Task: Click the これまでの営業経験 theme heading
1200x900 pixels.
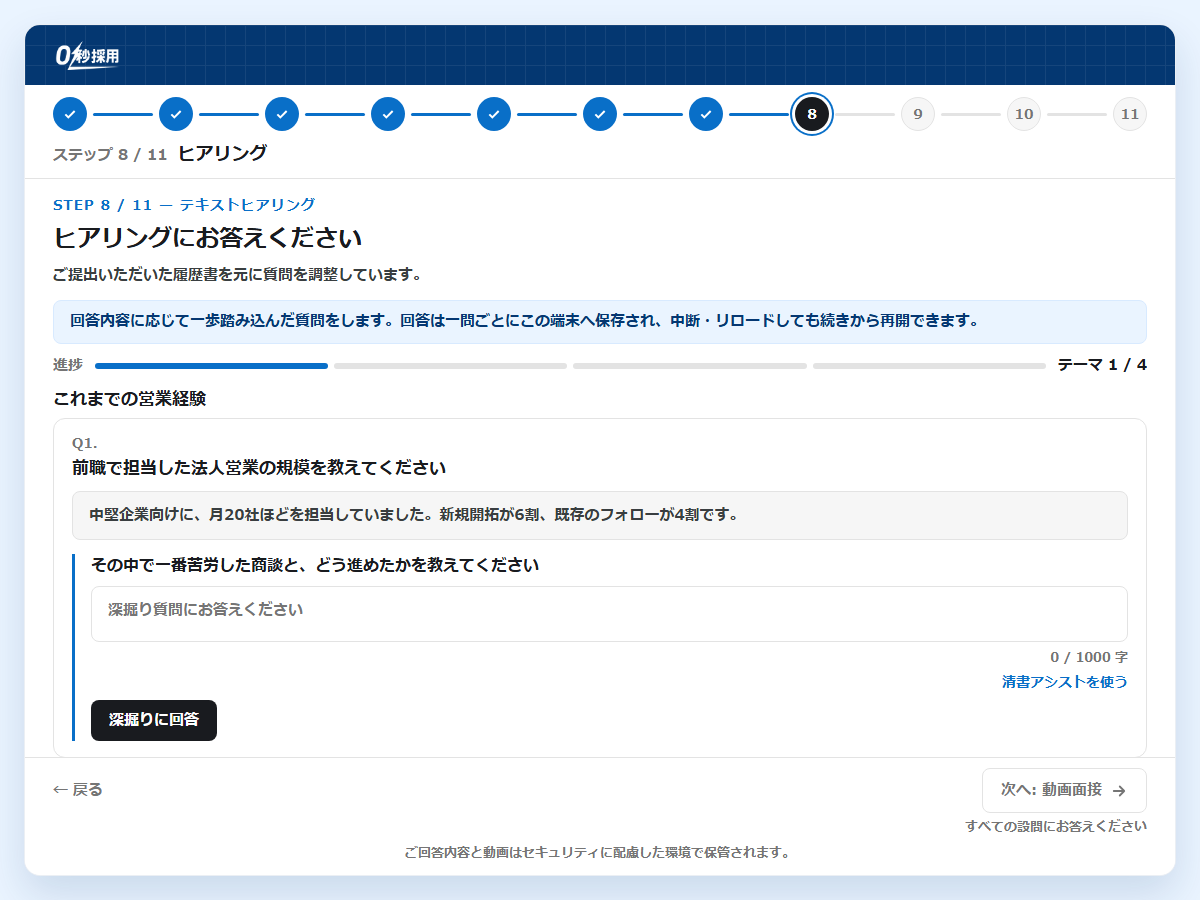Action: (129, 398)
